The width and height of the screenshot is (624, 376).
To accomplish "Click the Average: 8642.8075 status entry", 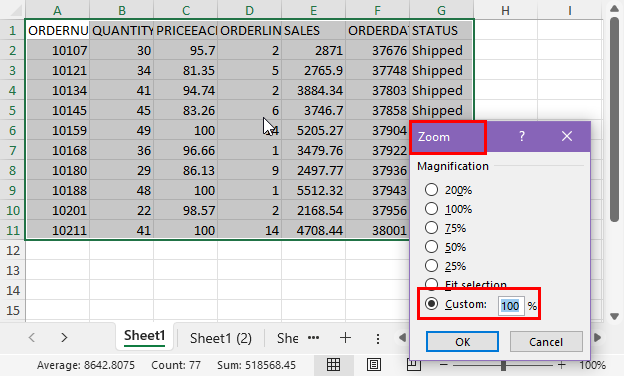I will pyautogui.click(x=86, y=365).
